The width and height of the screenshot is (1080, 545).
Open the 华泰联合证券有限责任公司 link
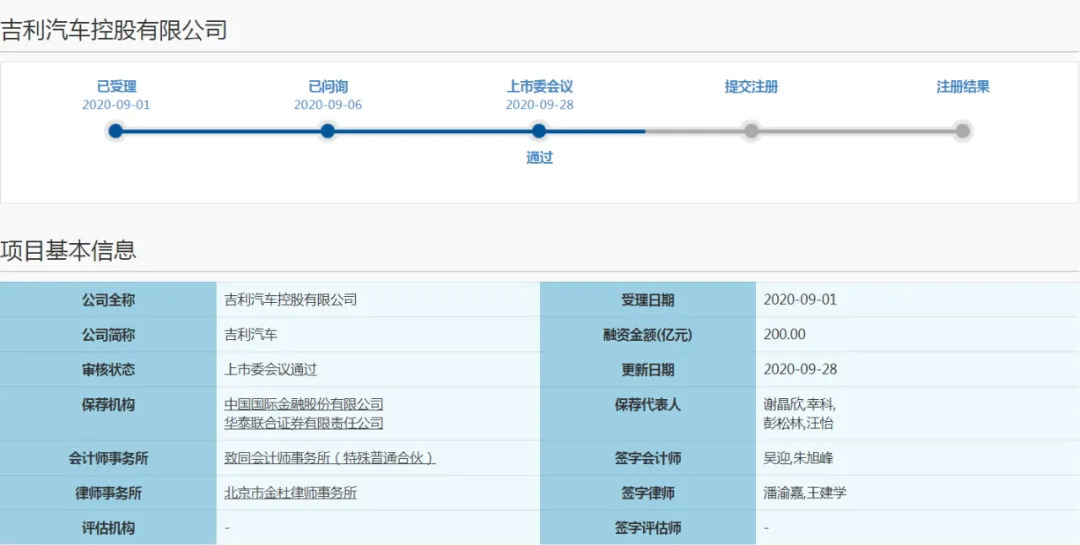coord(304,423)
